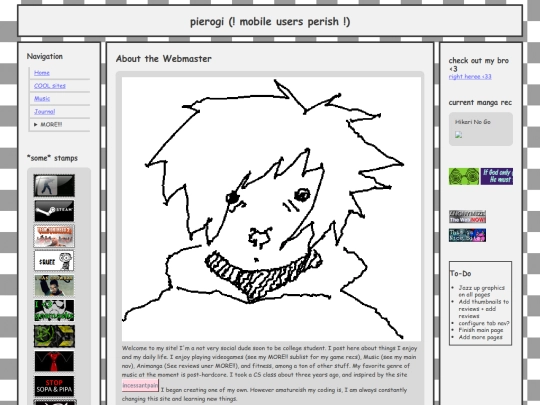The height and width of the screenshot is (405, 540).
Task: Click the green biohazard symbol stamp
Action: pyautogui.click(x=54, y=336)
